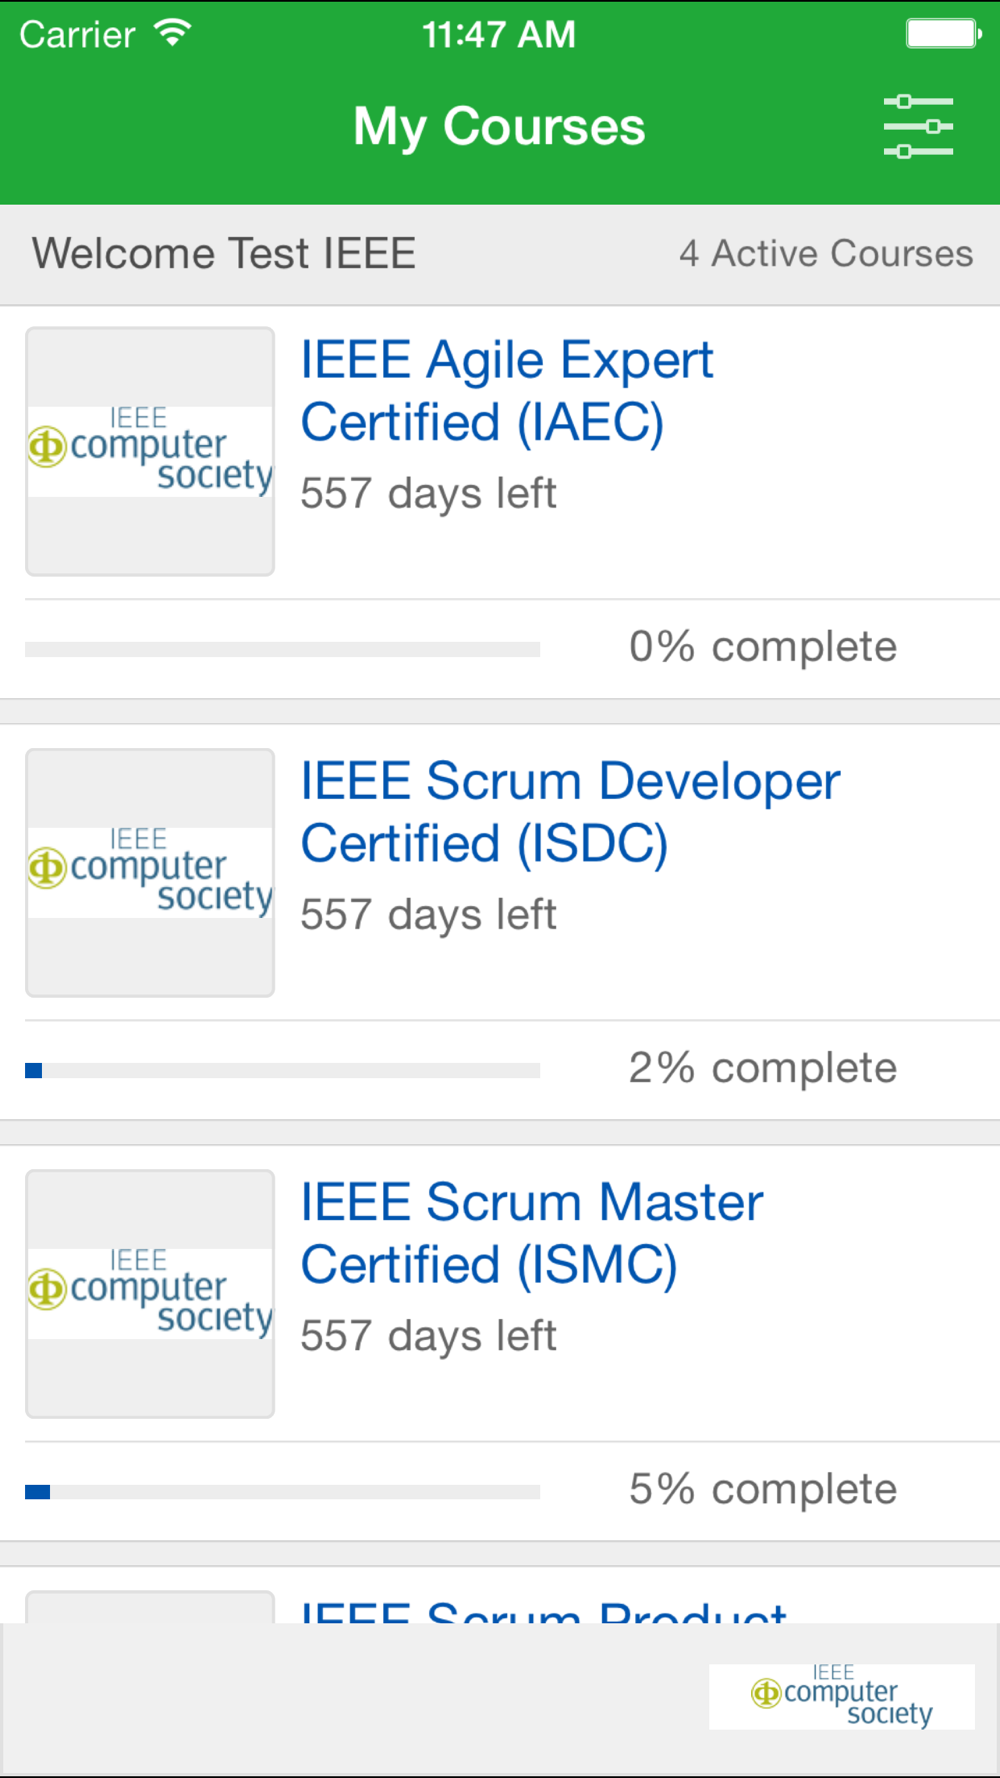1000x1778 pixels.
Task: Tap the IEEE Scrum Master course thumbnail
Action: (150, 1293)
